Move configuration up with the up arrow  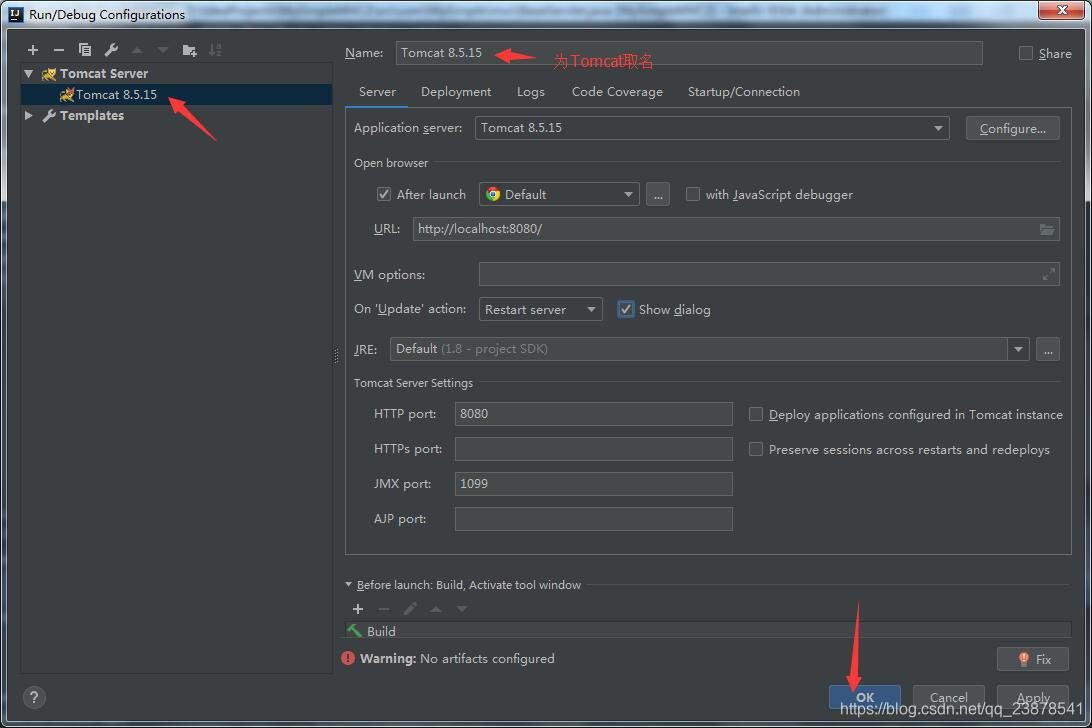pyautogui.click(x=137, y=50)
